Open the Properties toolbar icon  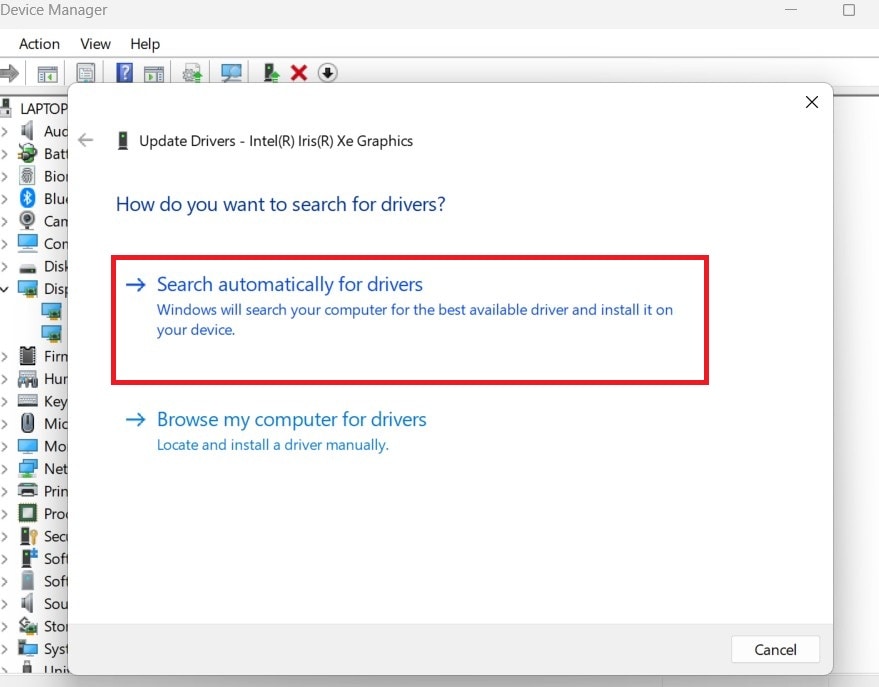click(x=86, y=73)
